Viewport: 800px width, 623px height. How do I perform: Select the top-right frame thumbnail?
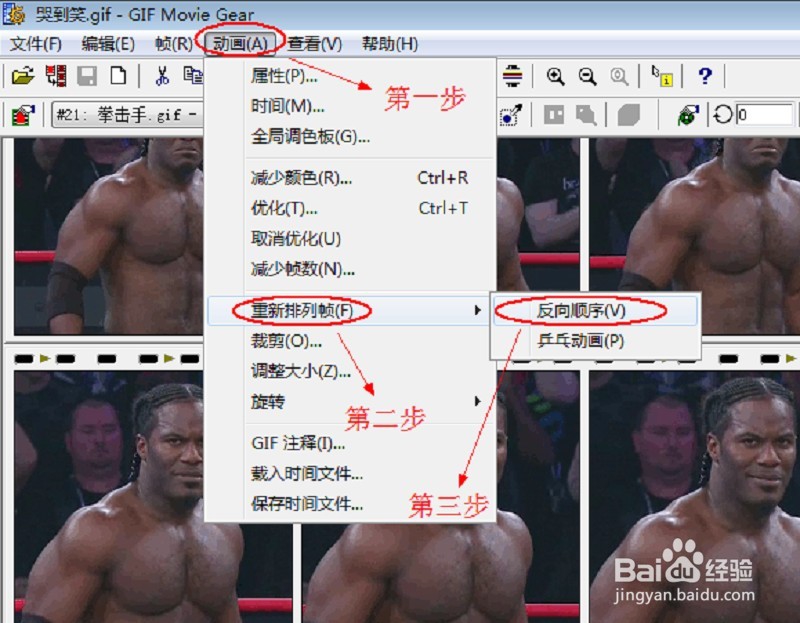[694, 236]
